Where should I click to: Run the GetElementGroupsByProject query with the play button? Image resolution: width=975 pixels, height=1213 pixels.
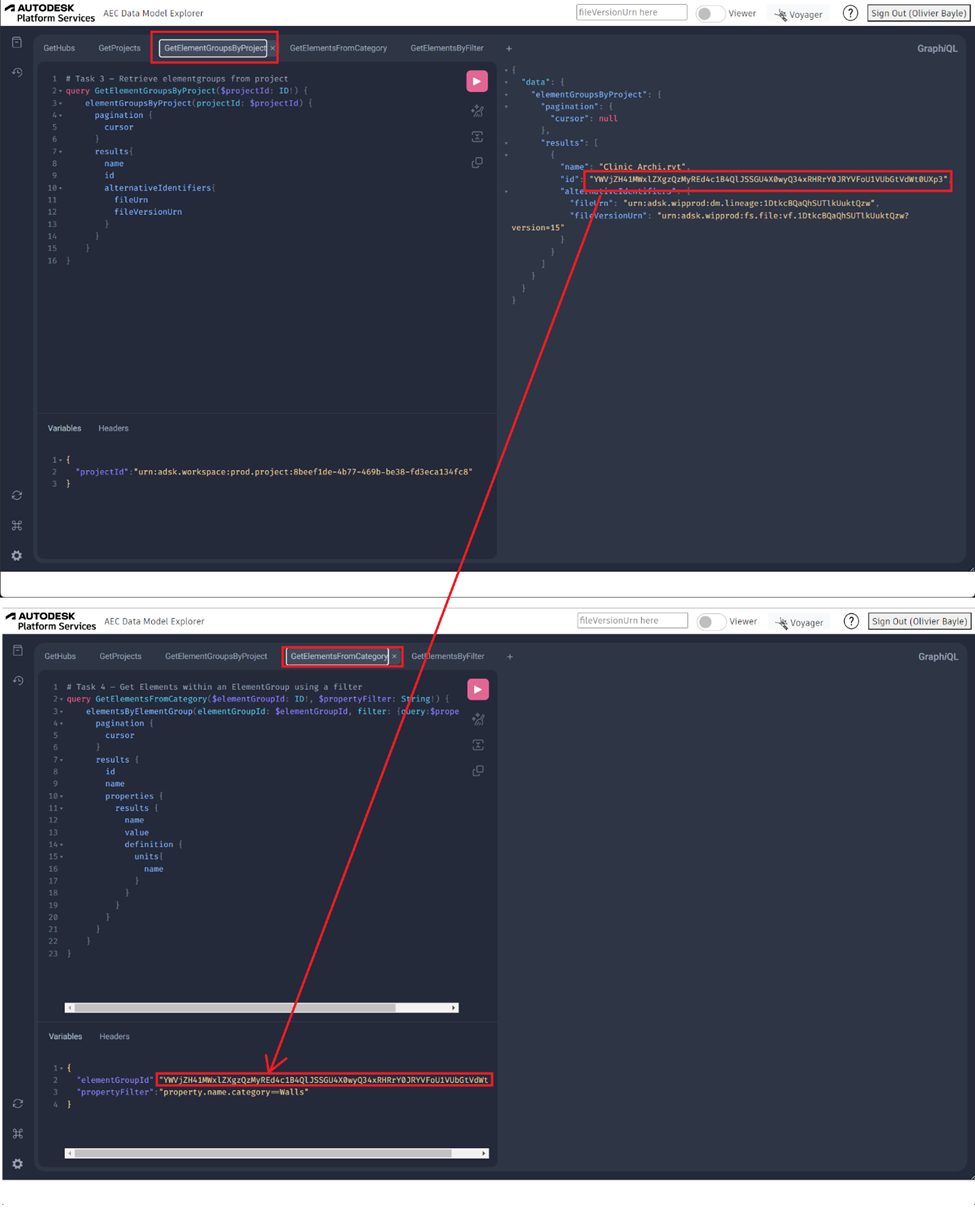pos(477,81)
